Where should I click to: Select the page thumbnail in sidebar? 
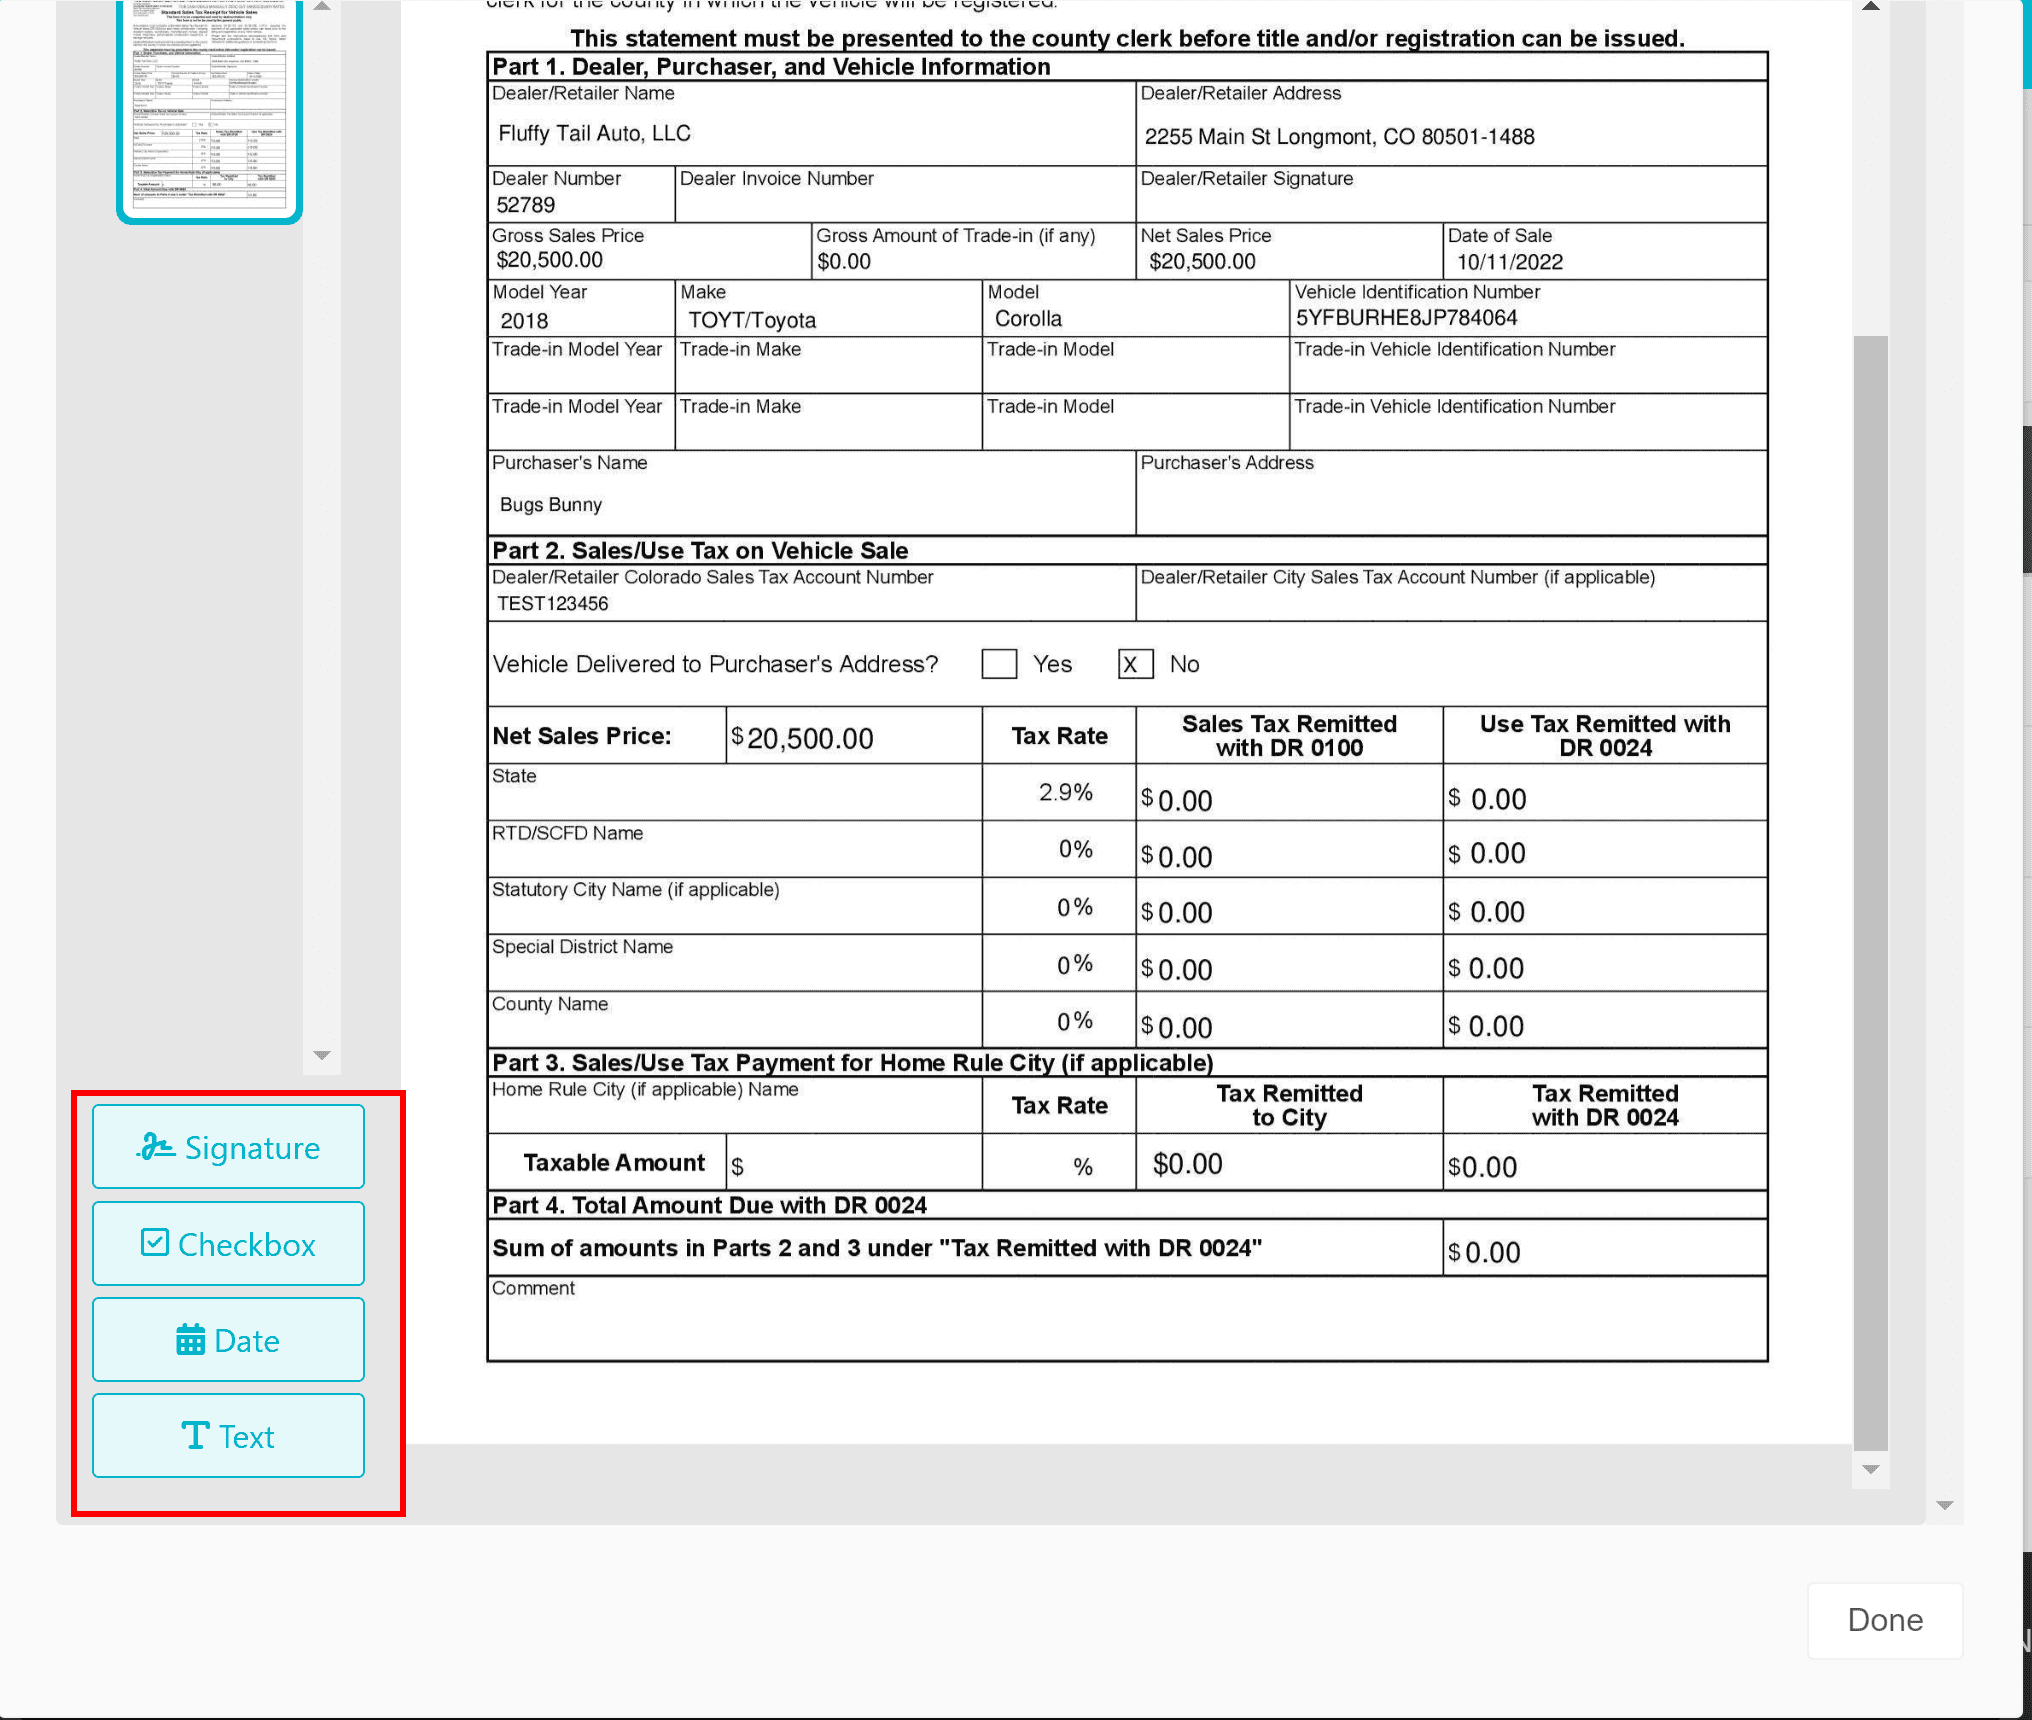(x=209, y=110)
